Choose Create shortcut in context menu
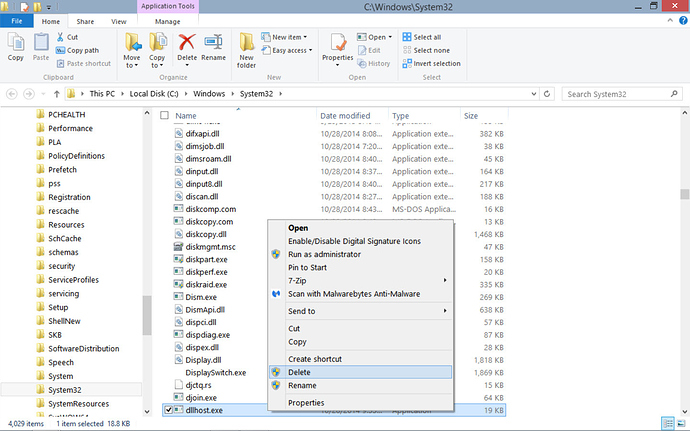Viewport: 690px width, 431px height. coord(360,359)
